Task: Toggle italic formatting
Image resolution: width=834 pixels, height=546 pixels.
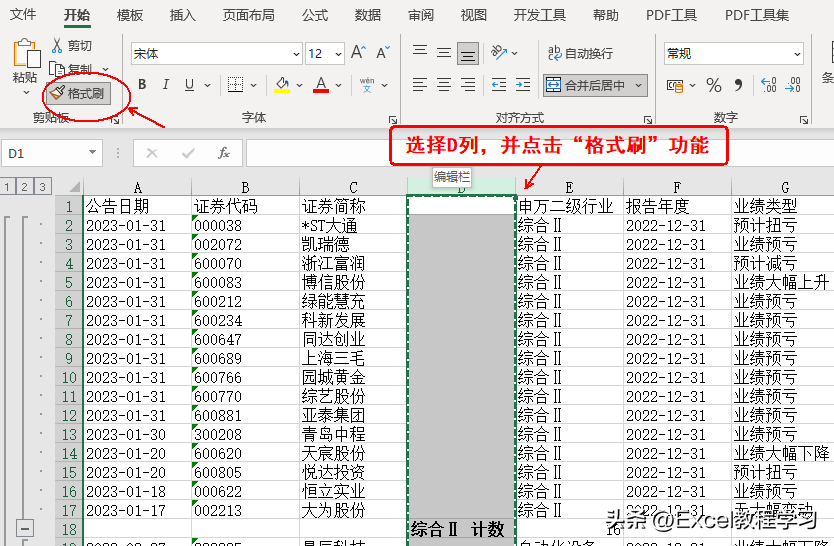Action: [x=165, y=85]
